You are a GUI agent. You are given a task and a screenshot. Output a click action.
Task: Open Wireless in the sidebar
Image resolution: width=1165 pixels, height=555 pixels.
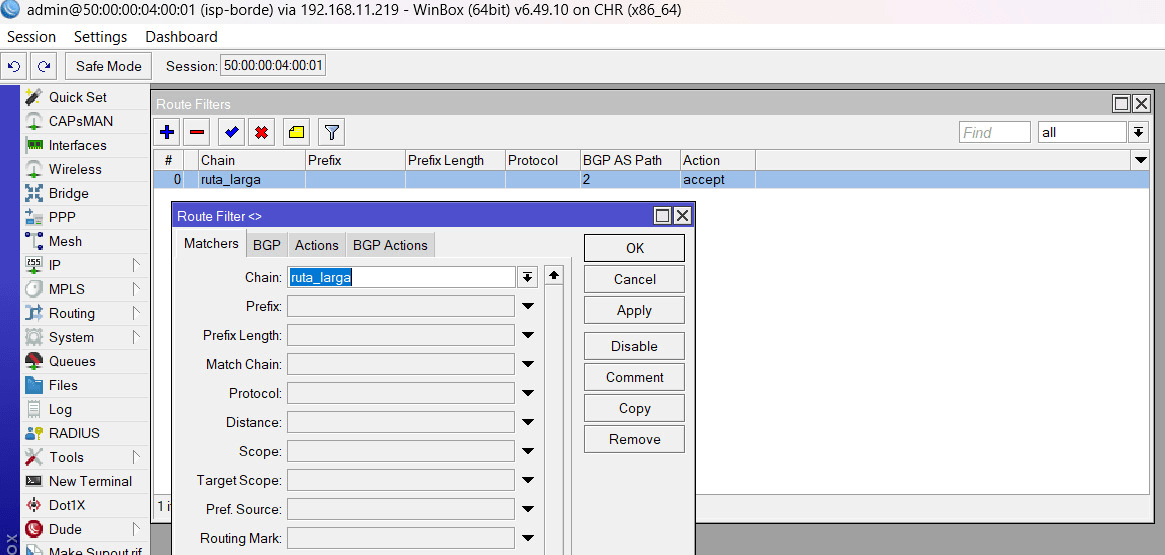(x=75, y=169)
